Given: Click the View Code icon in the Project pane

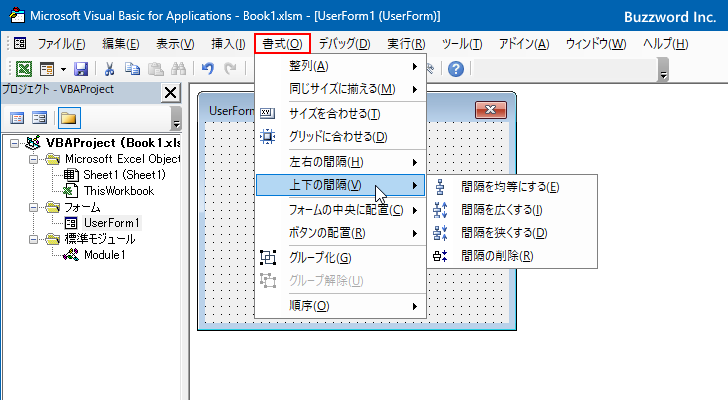Looking at the screenshot, I should (17, 118).
